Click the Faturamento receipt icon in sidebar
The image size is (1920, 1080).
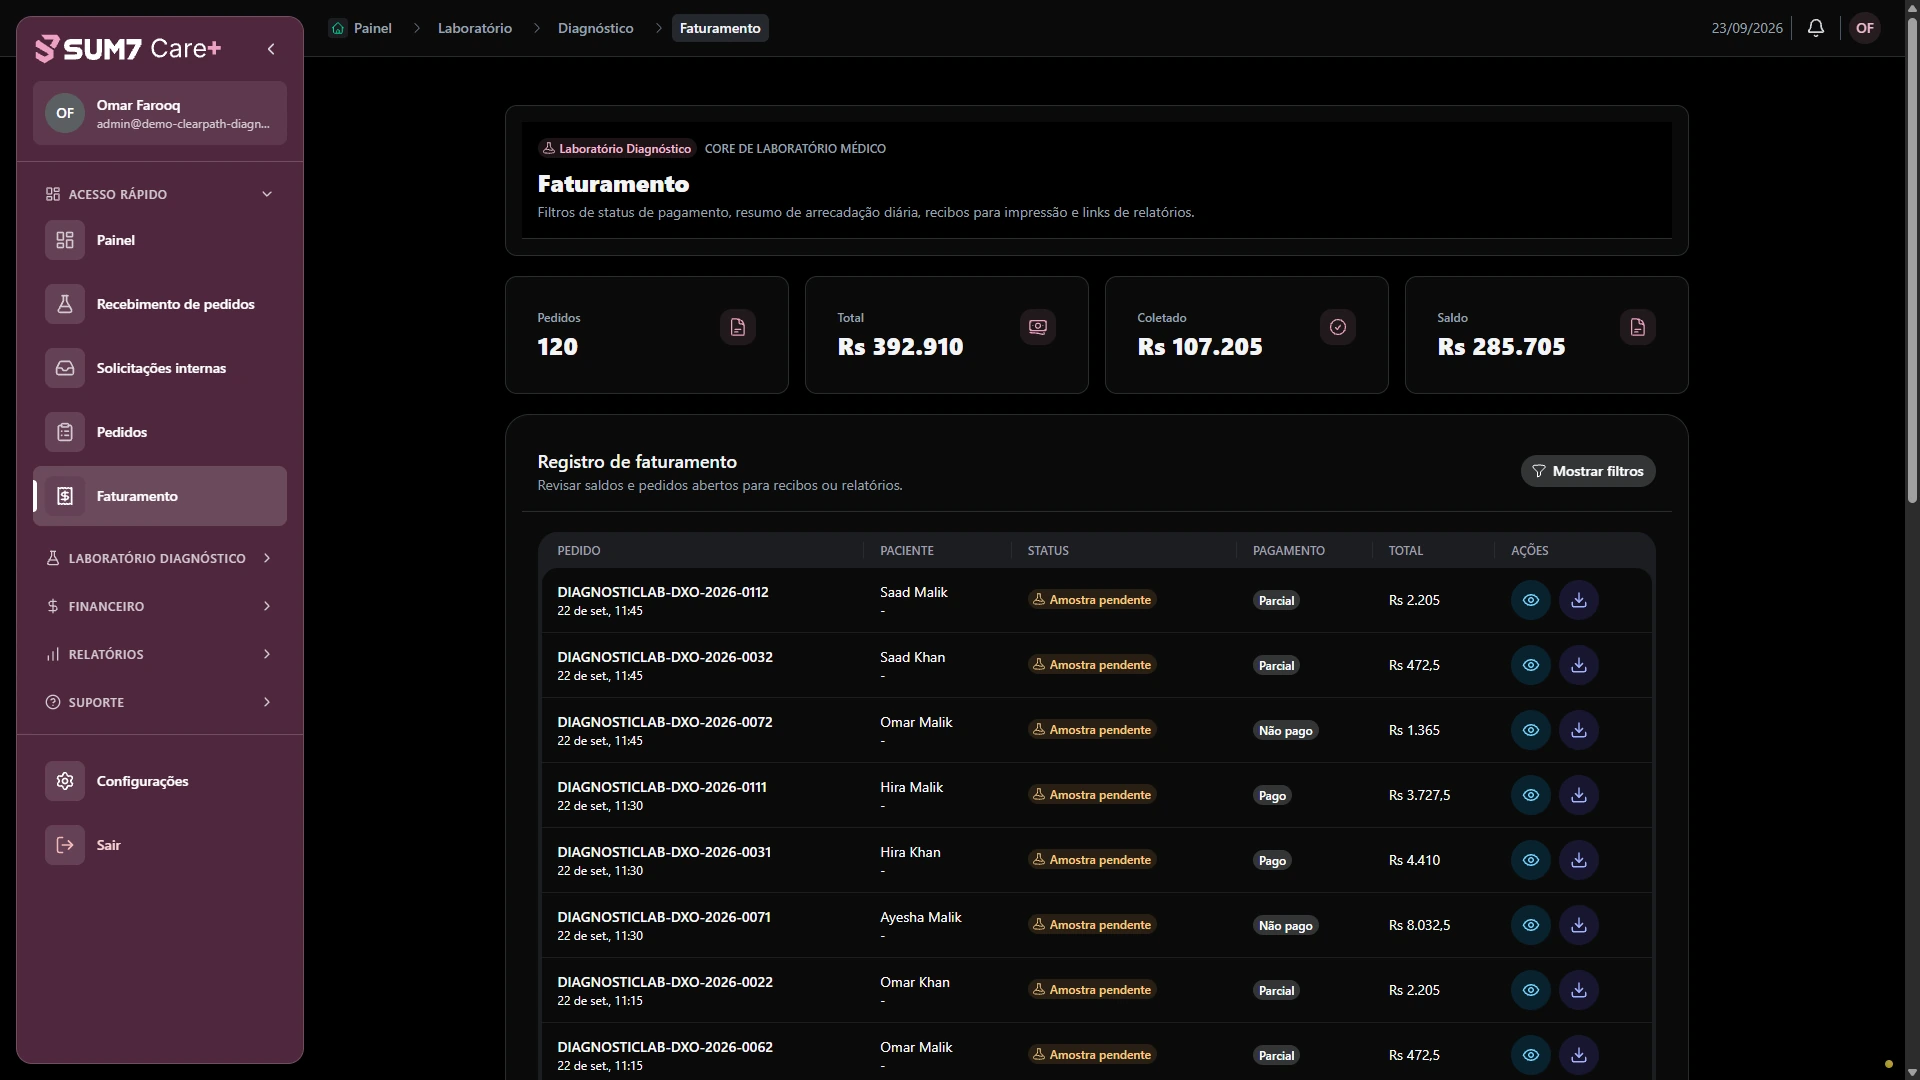[x=65, y=496]
